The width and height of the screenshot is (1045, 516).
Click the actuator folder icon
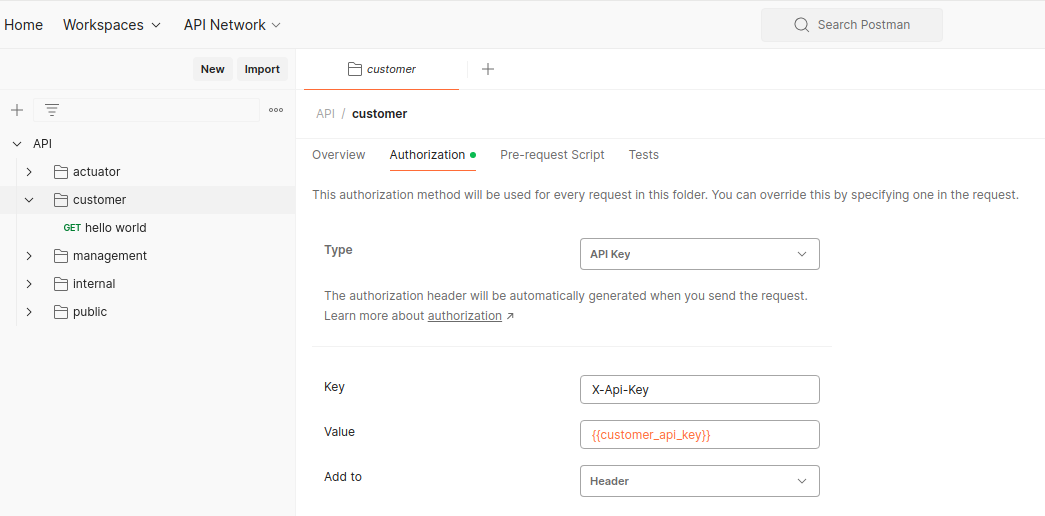coord(61,172)
